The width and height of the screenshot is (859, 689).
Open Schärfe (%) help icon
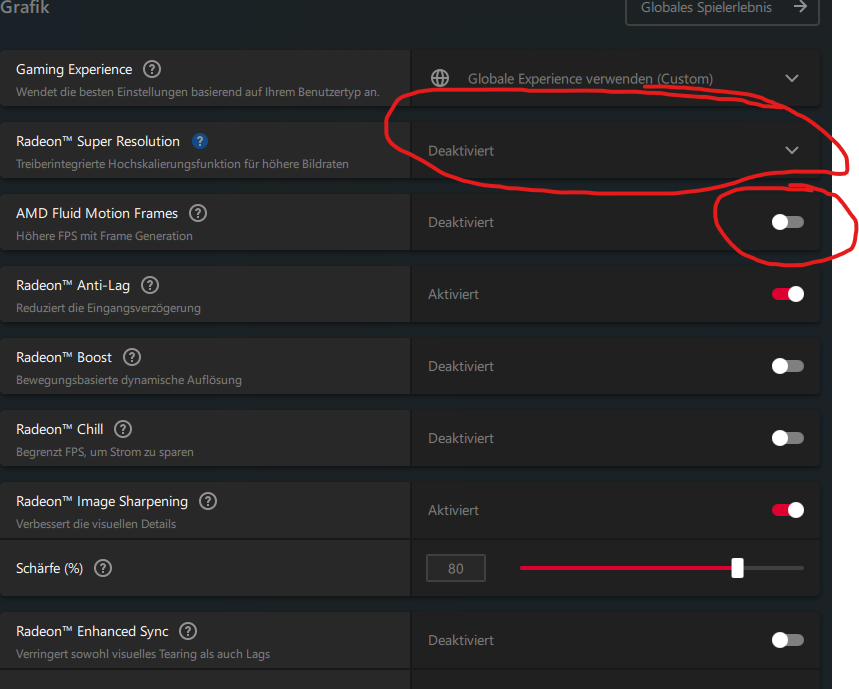coord(103,568)
